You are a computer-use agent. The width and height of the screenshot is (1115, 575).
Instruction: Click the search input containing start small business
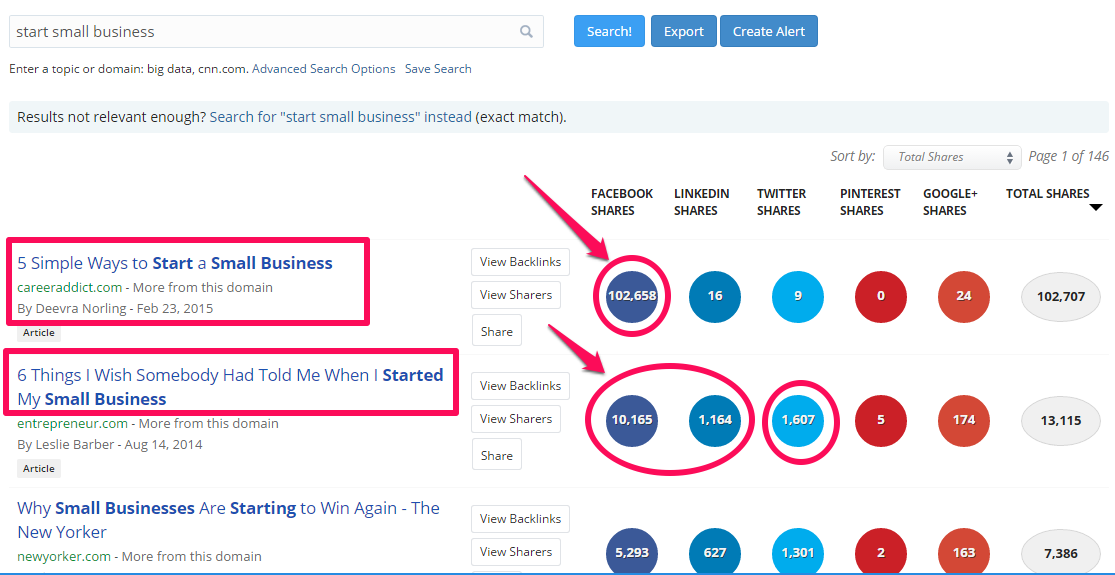point(276,31)
